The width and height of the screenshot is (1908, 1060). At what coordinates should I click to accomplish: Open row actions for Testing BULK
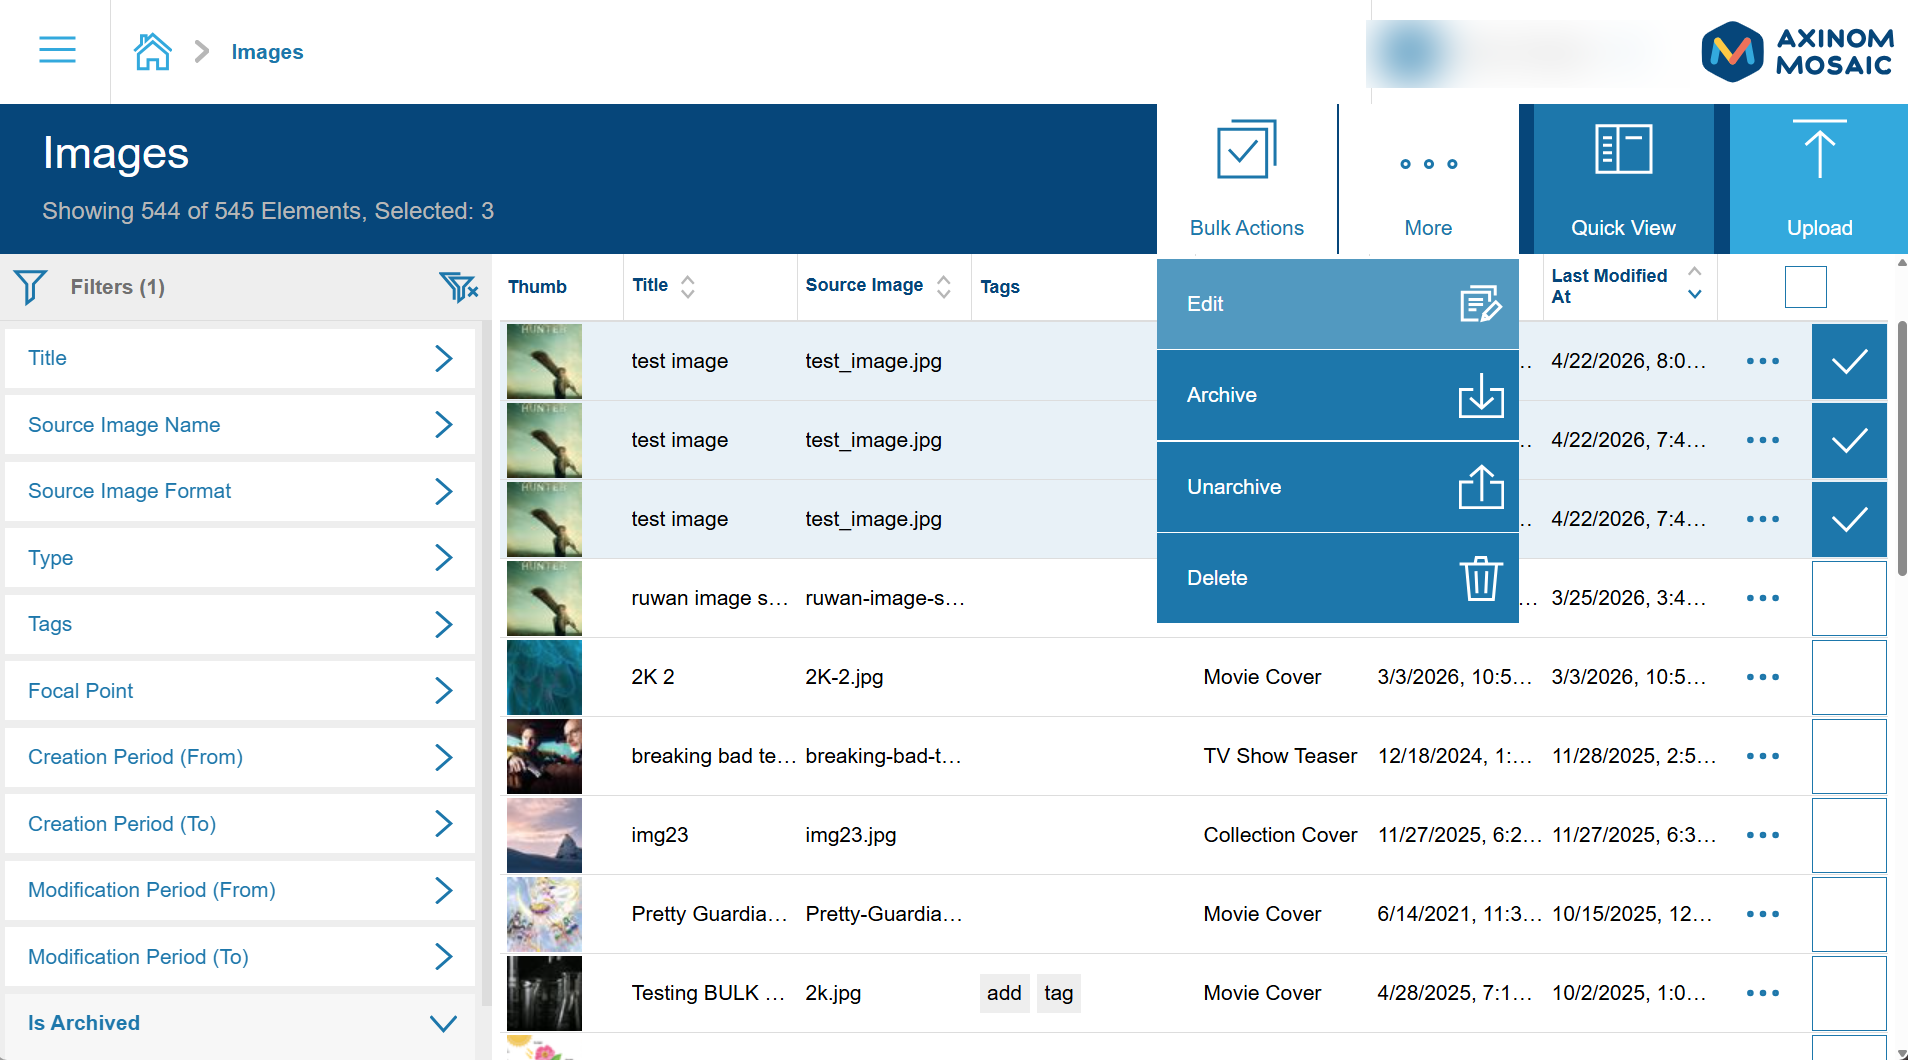point(1762,993)
